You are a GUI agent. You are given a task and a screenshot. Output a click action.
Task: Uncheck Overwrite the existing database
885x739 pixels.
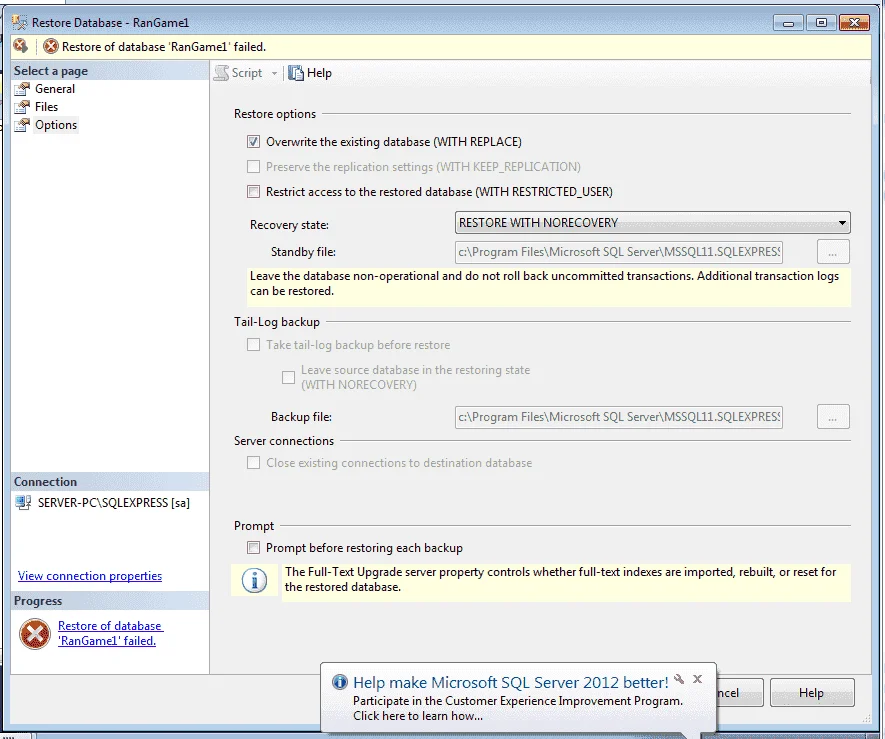pos(253,142)
